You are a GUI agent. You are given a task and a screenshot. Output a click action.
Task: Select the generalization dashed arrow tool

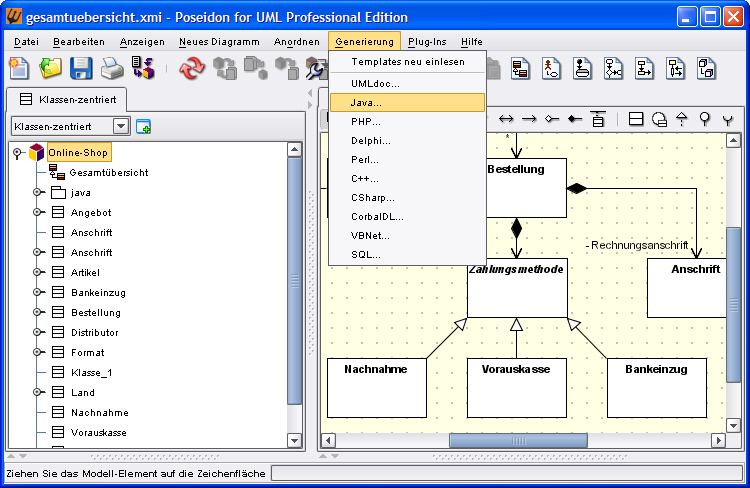682,119
